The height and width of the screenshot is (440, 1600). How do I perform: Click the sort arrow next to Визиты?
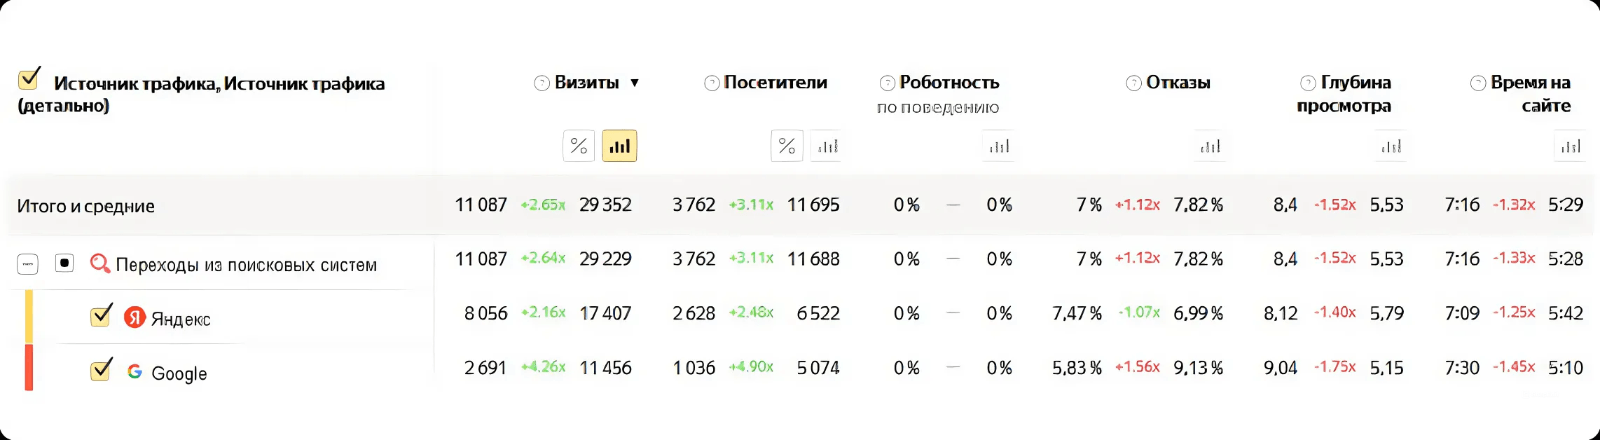click(x=634, y=83)
